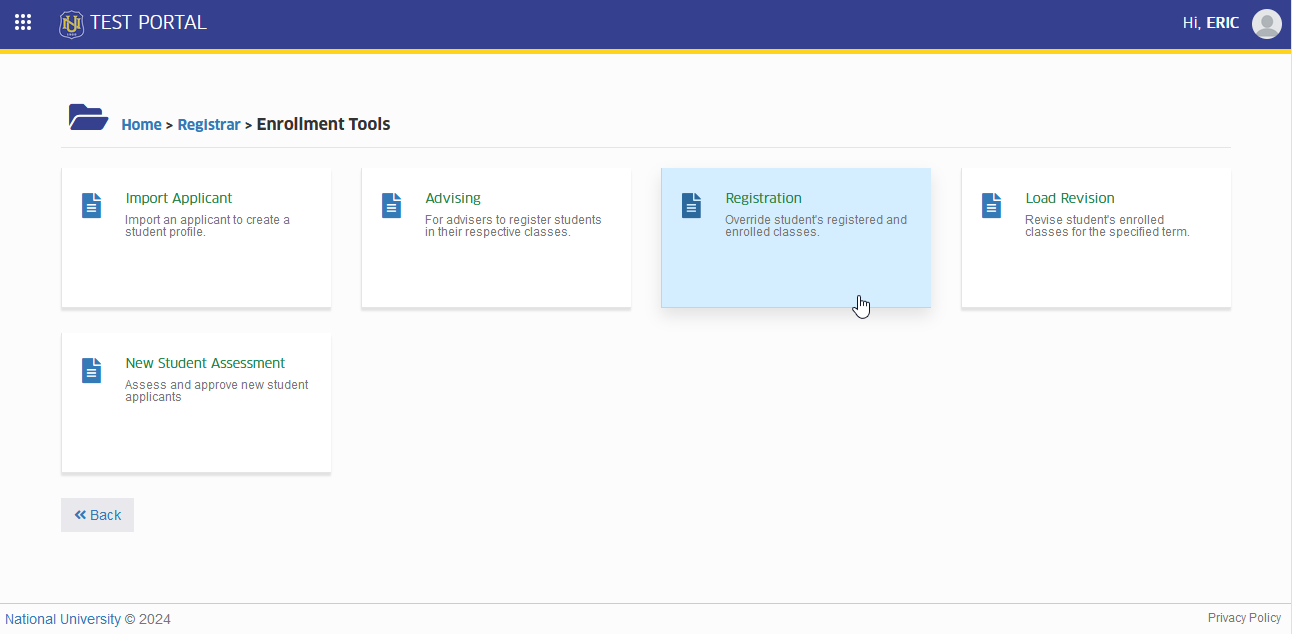Click the Enrollment Tools breadcrumb heading
Screen dimensions: 1292x634
pyautogui.click(x=323, y=124)
